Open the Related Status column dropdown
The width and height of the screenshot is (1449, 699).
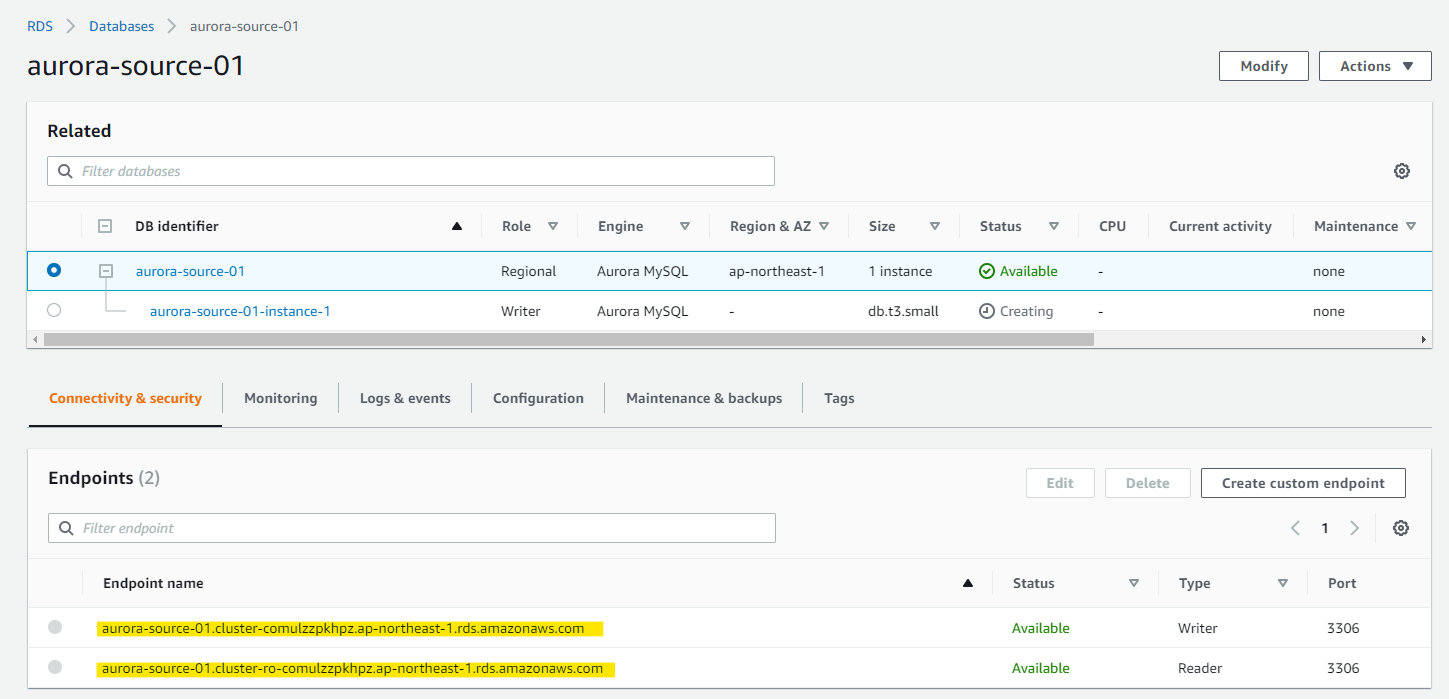(x=1054, y=226)
